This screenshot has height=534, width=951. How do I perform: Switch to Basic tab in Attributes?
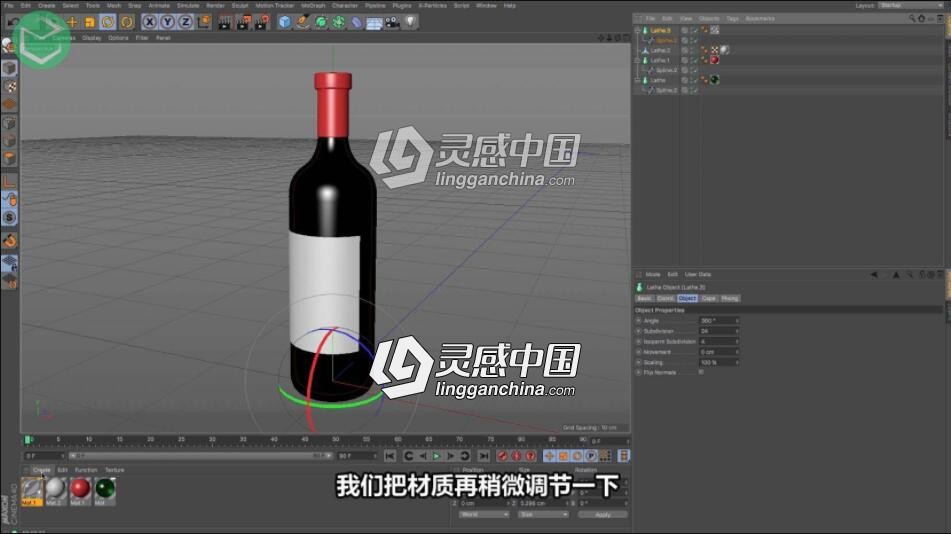pos(644,299)
